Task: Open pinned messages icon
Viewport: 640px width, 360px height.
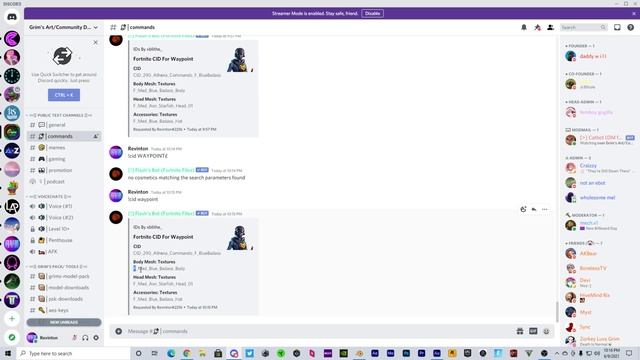Action: (x=537, y=27)
